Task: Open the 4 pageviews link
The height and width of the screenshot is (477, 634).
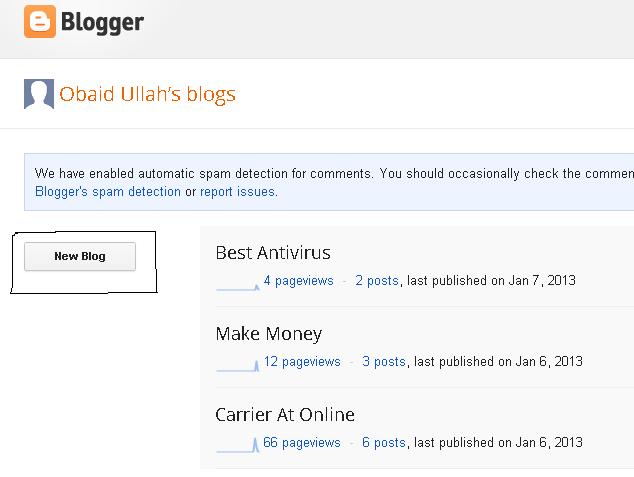Action: tap(298, 281)
